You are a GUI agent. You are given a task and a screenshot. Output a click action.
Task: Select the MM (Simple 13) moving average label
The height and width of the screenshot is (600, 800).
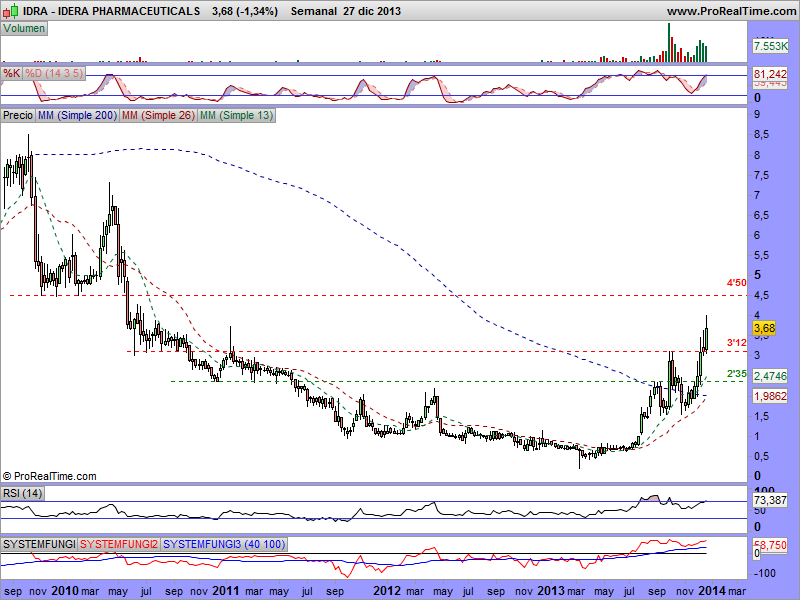(236, 115)
